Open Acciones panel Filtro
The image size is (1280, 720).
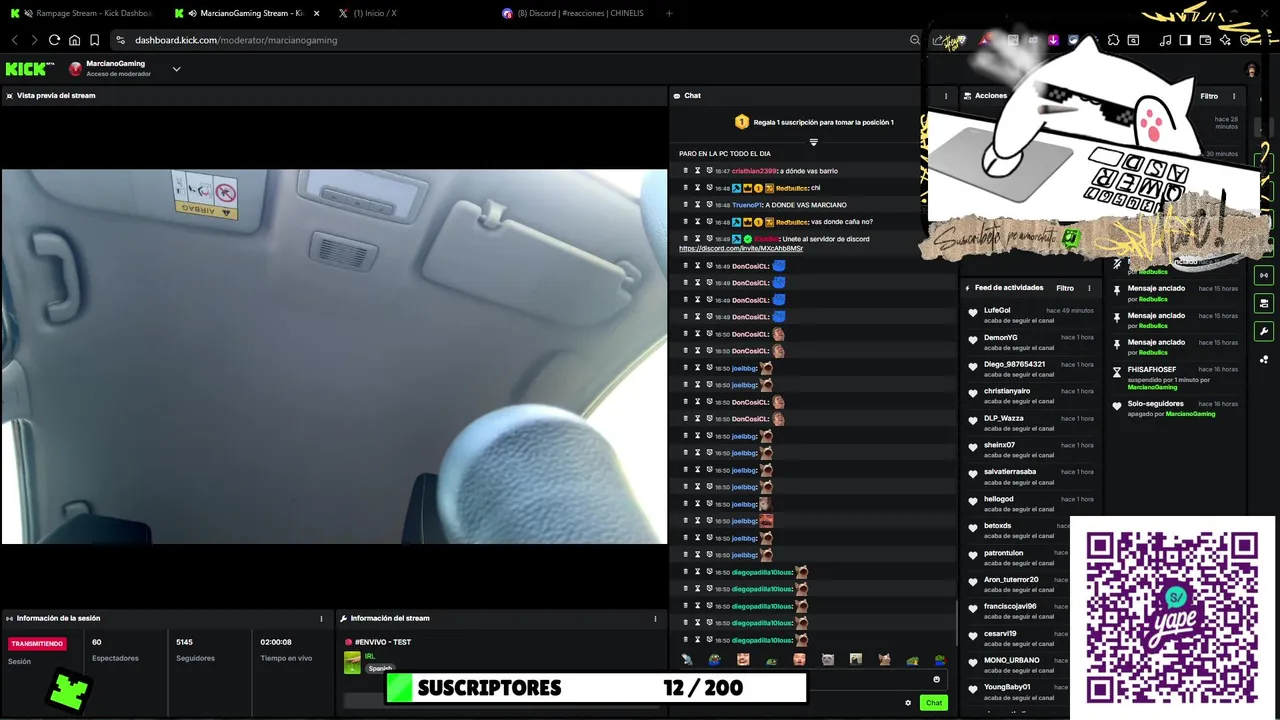click(x=1209, y=96)
